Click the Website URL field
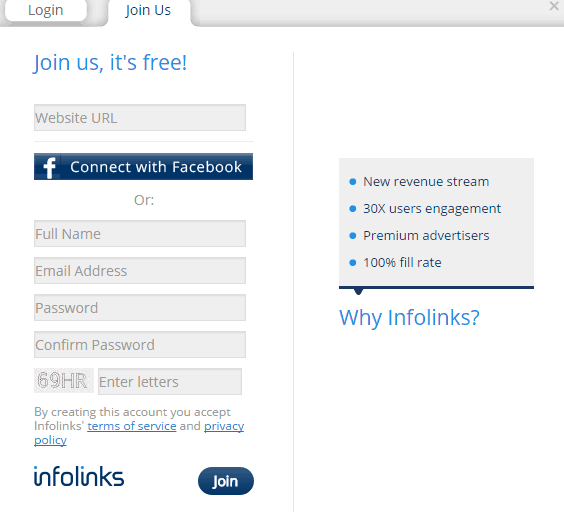 (x=140, y=118)
